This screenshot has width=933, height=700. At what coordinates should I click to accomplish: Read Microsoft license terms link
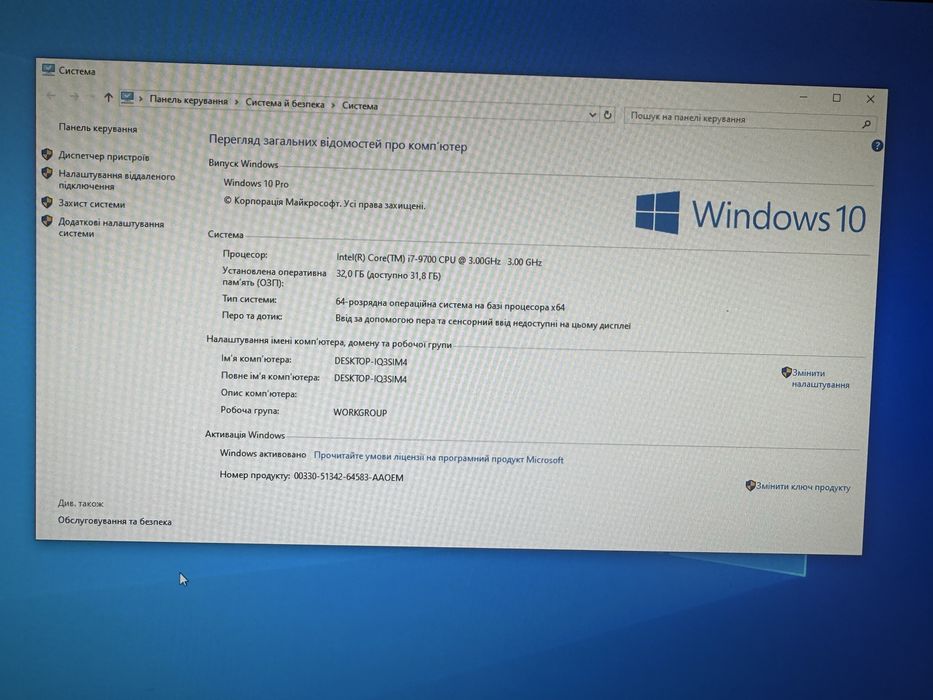[x=439, y=457]
